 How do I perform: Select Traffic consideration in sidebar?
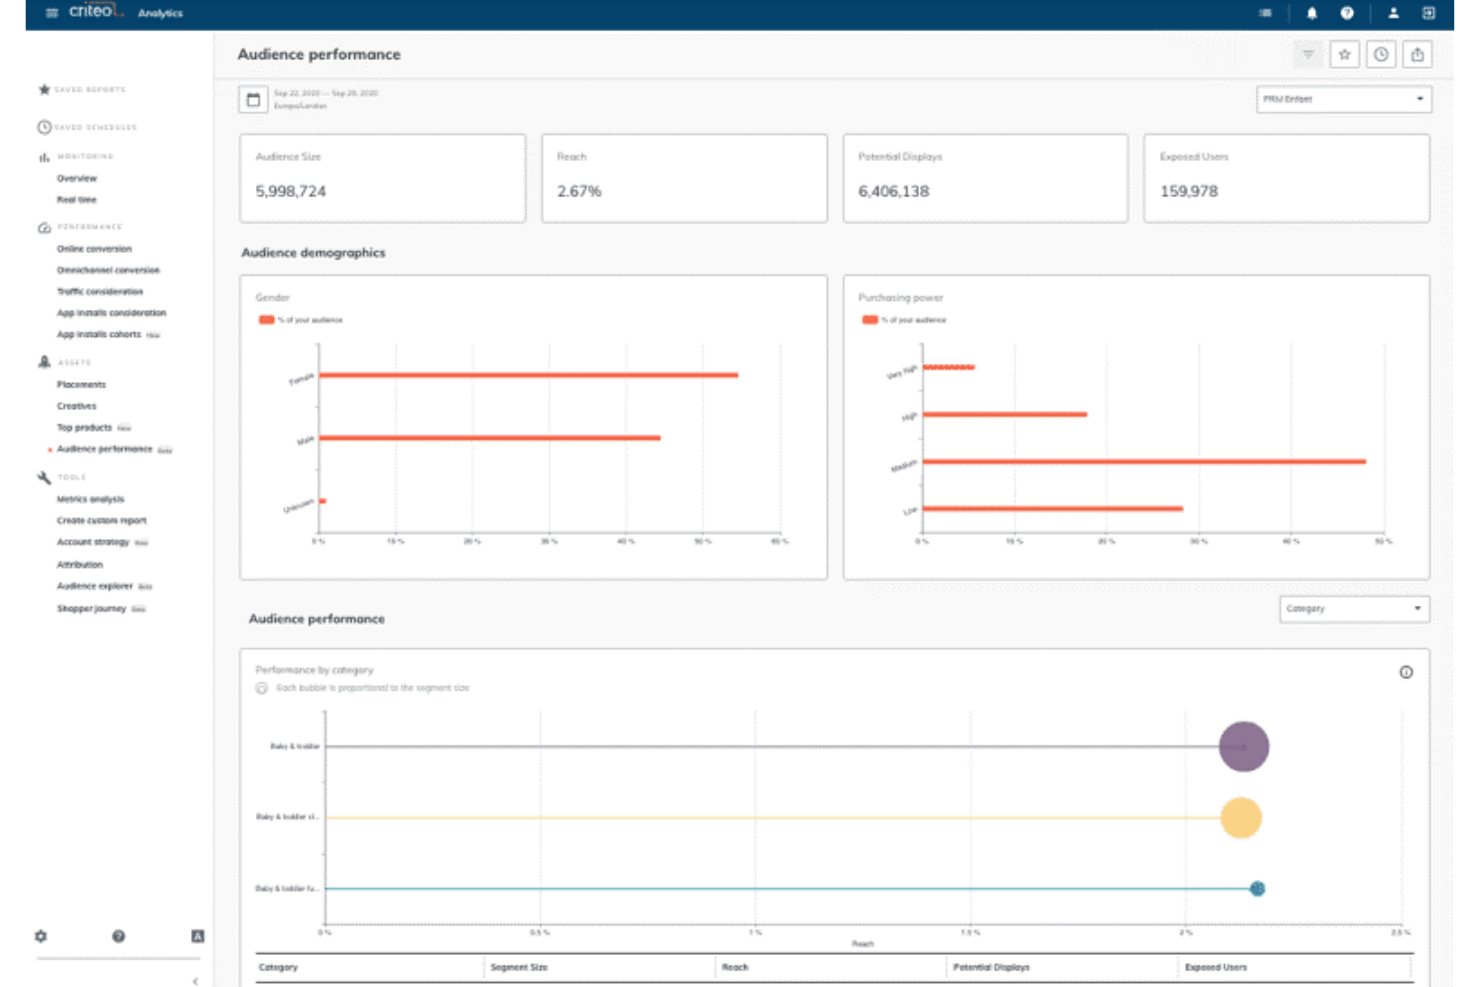pyautogui.click(x=100, y=292)
